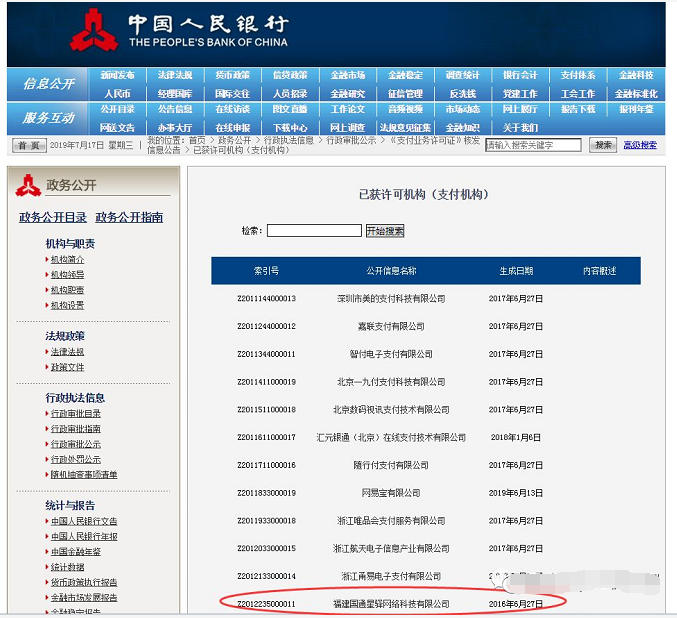Click the People's Bank of China logo
This screenshot has height=618, width=677.
pos(94,29)
